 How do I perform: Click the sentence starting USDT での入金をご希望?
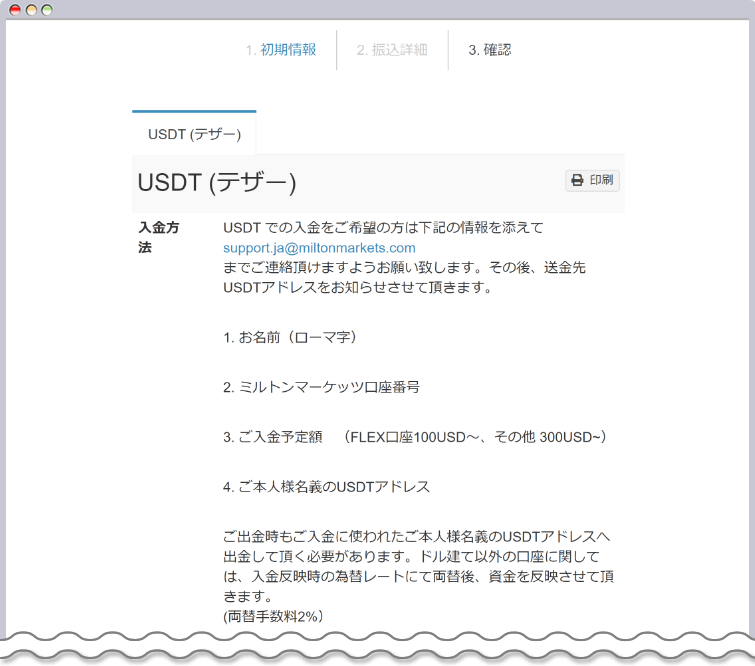click(383, 227)
